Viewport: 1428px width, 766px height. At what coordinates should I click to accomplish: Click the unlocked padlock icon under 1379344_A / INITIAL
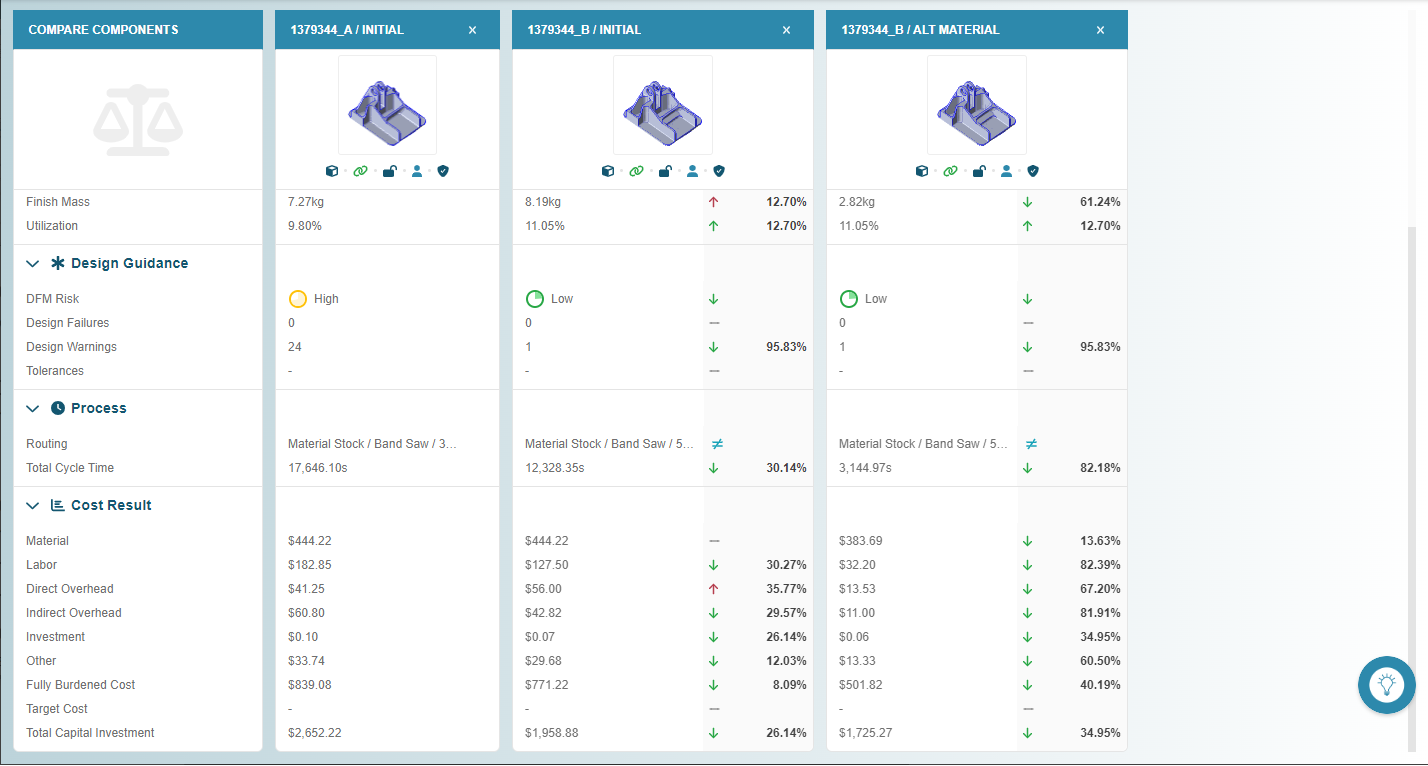pyautogui.click(x=389, y=171)
